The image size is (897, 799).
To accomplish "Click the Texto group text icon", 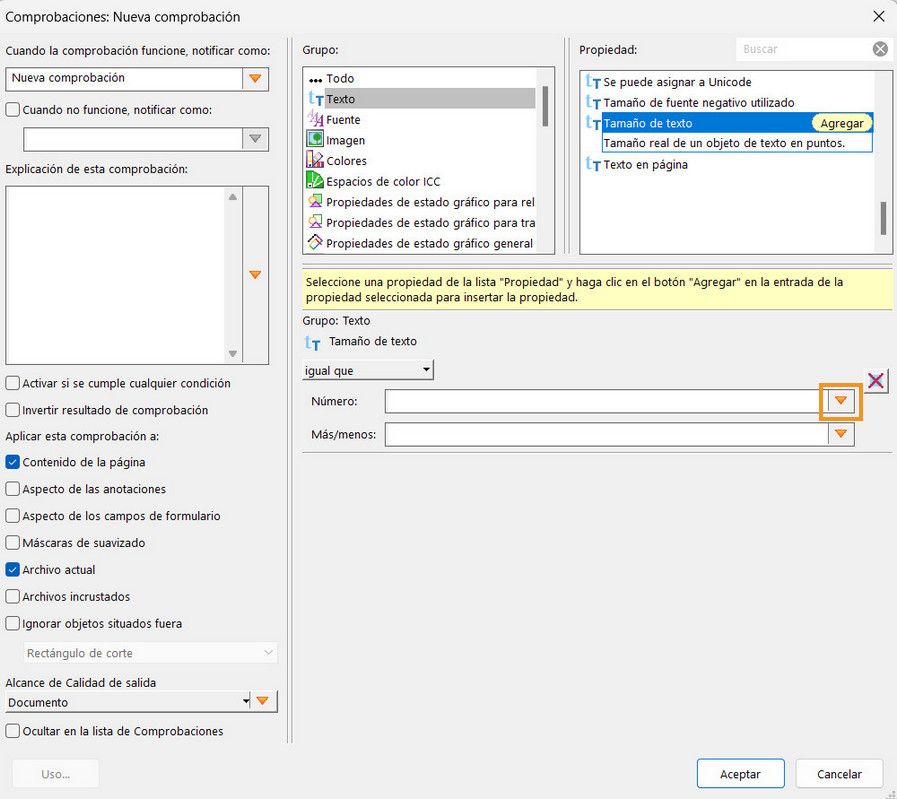I will coord(315,99).
